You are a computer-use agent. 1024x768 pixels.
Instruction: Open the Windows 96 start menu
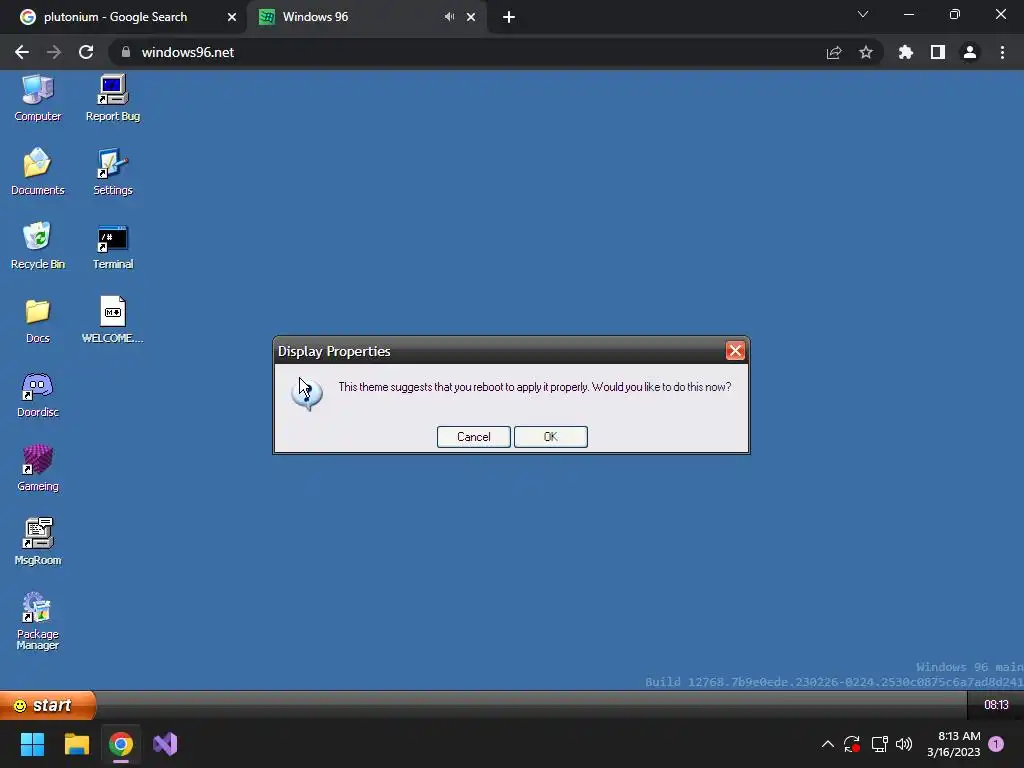click(x=47, y=705)
